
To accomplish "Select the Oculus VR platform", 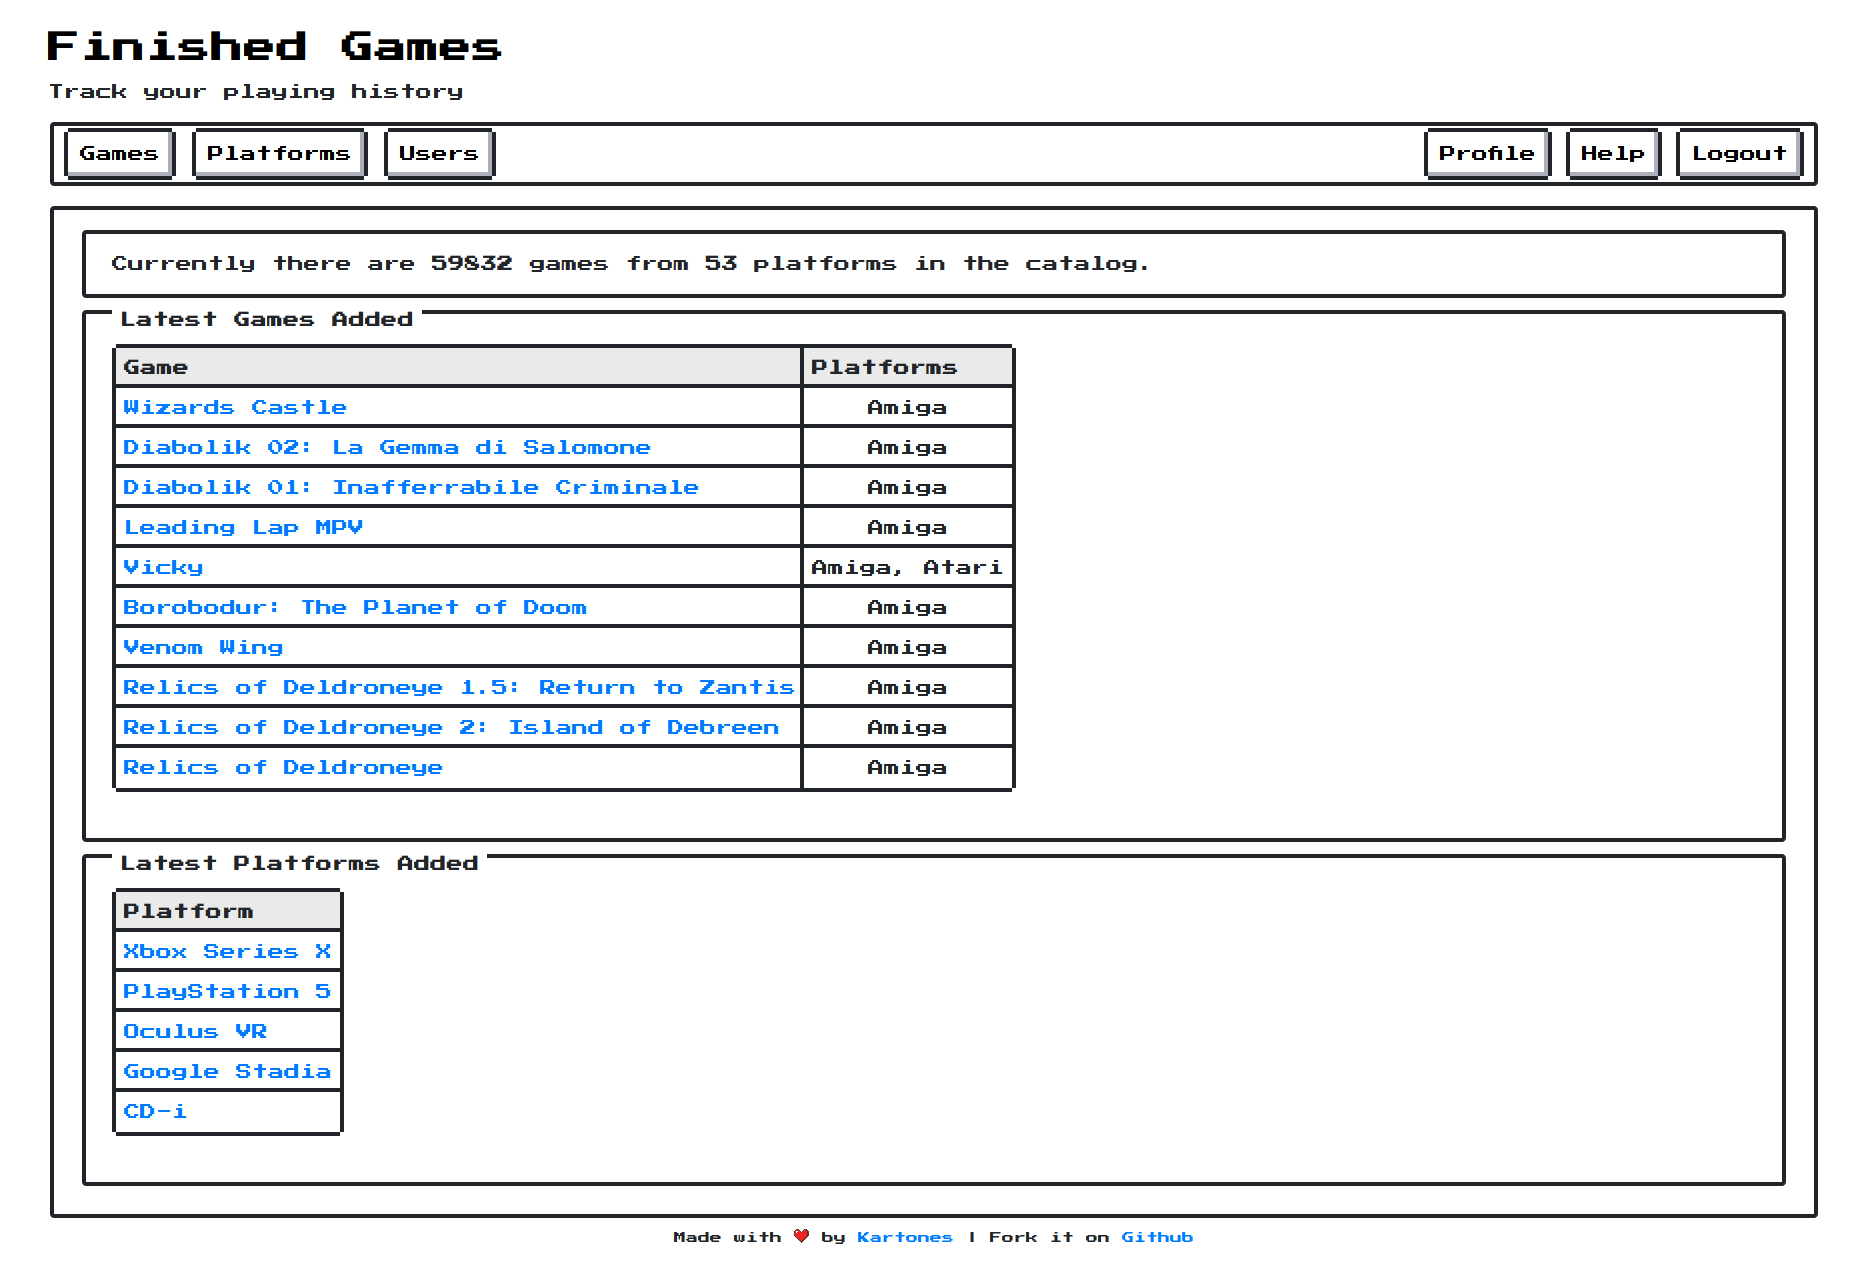I will coord(195,1031).
